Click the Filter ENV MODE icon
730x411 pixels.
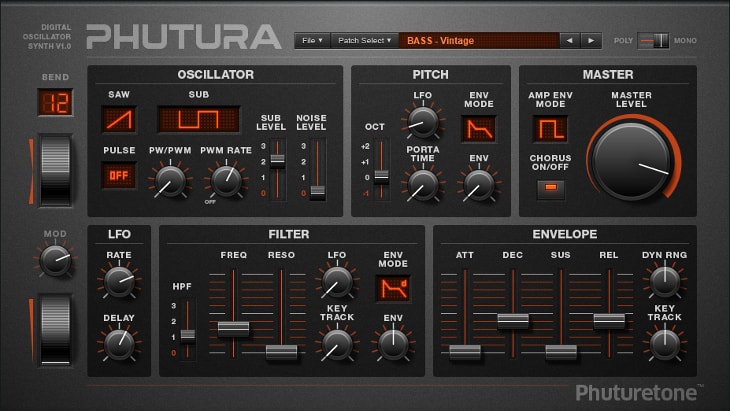(x=393, y=289)
